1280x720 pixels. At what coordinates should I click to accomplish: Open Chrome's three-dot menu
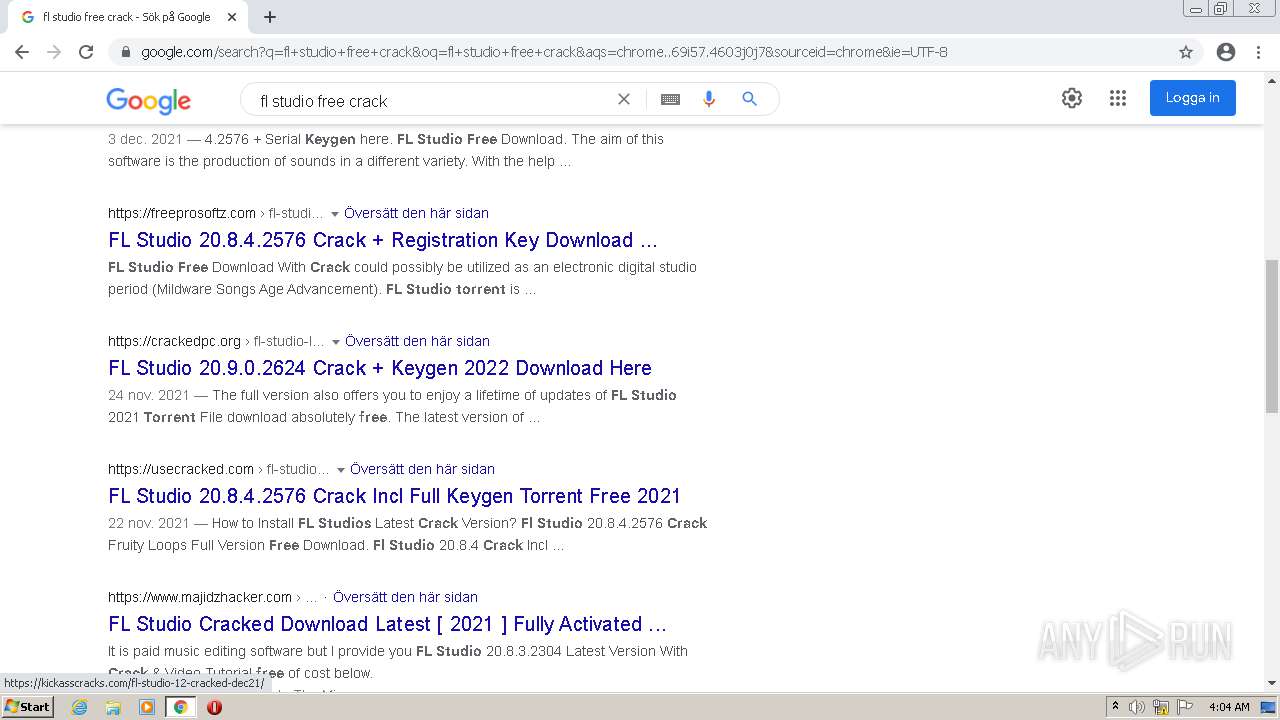click(1259, 52)
